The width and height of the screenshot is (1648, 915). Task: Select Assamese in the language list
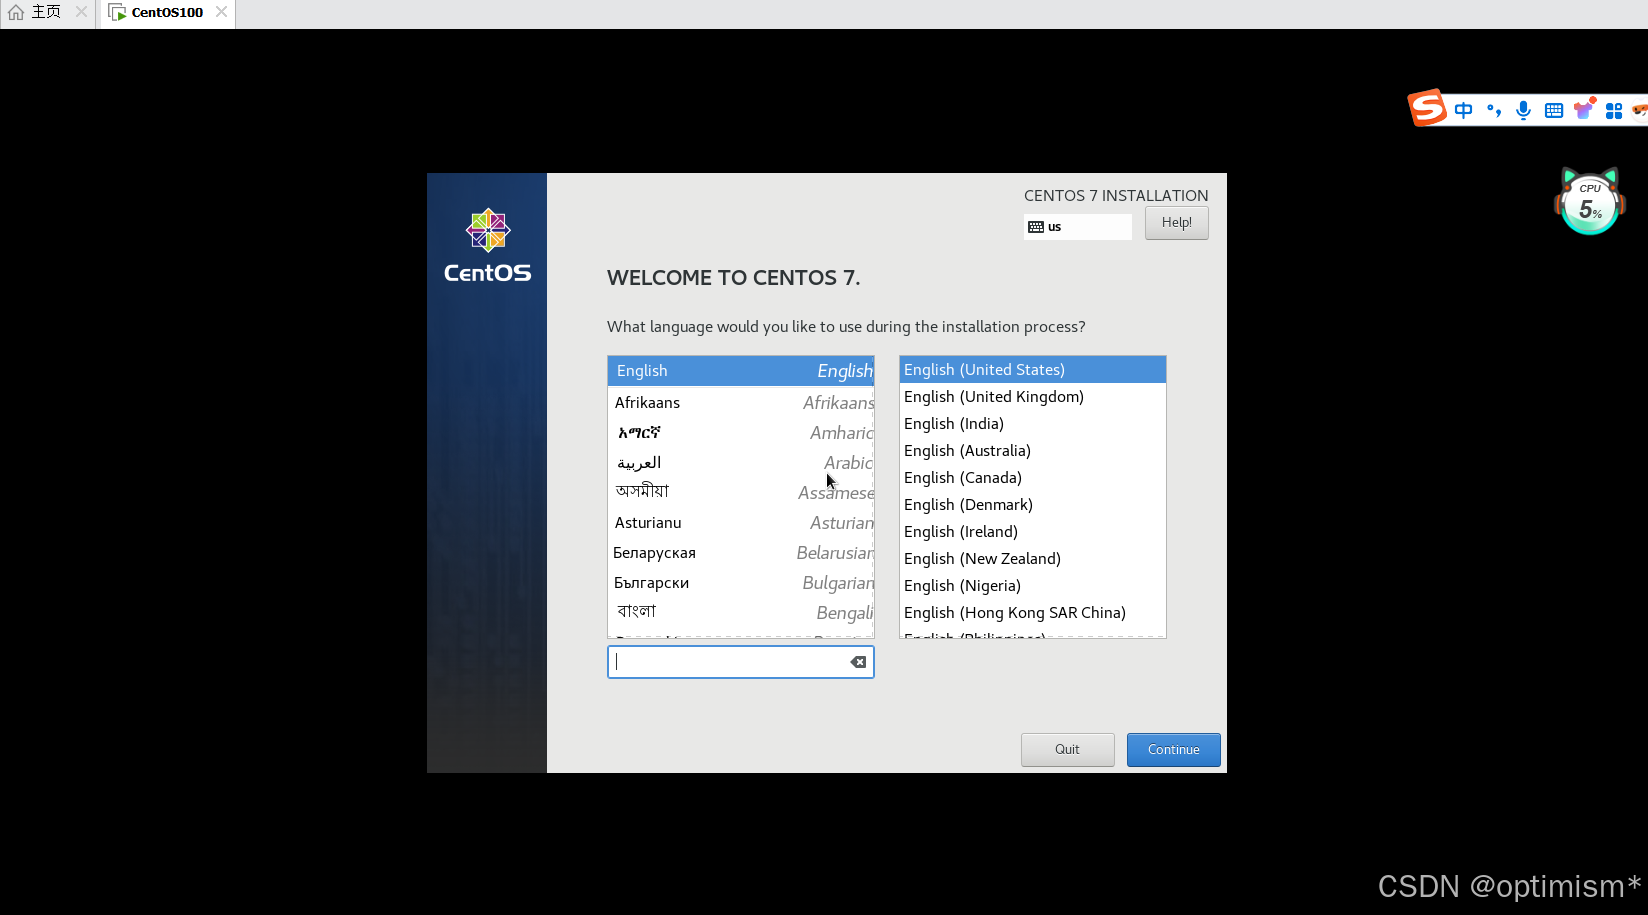(x=741, y=492)
